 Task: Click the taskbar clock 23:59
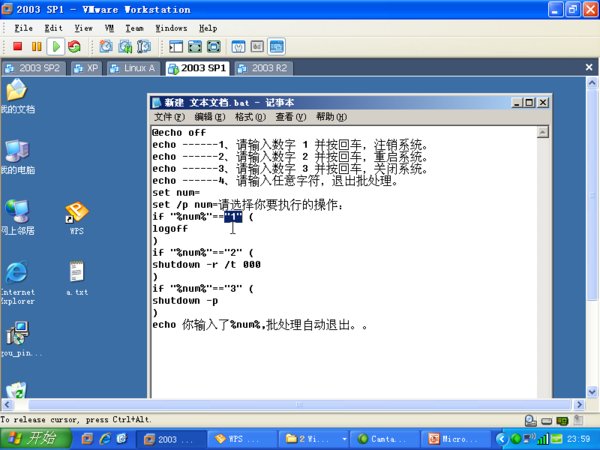click(x=579, y=439)
